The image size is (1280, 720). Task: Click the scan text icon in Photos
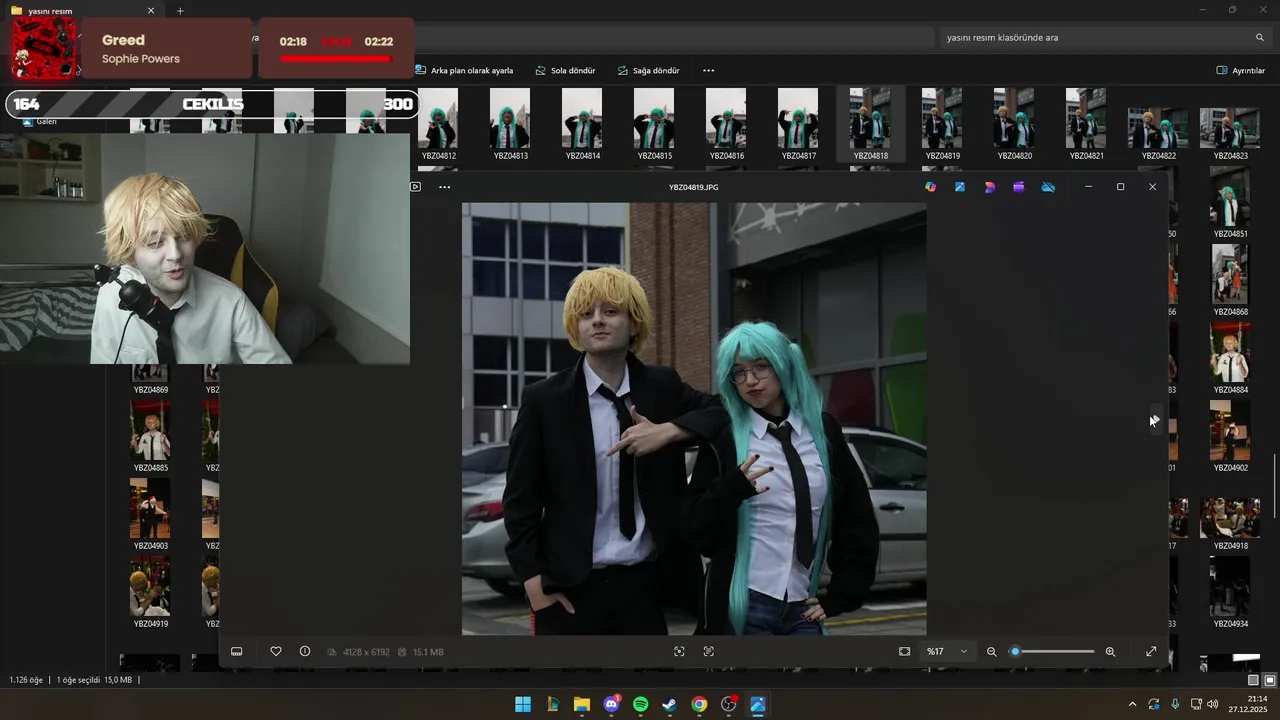pos(709,651)
